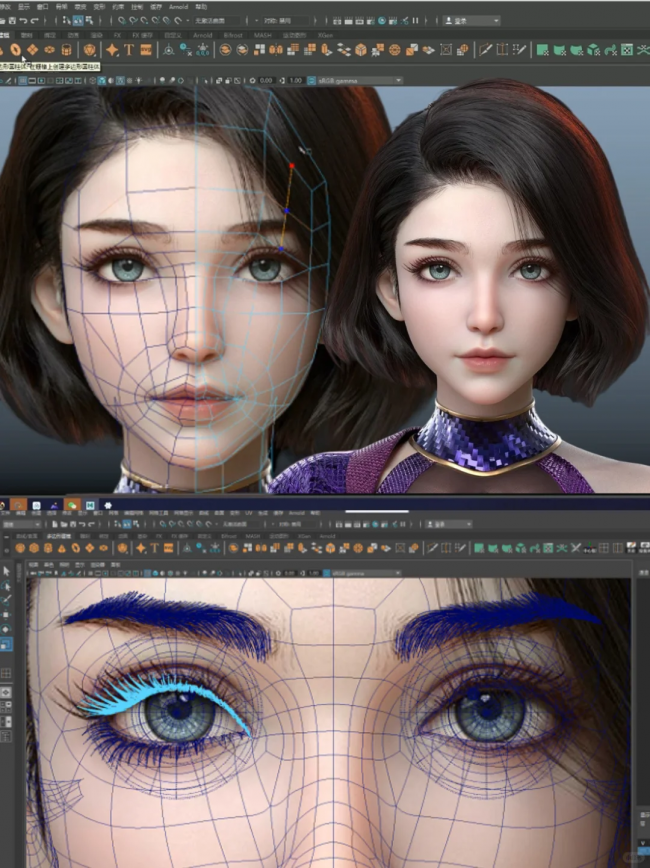Click the Paint Selection tool in bottom toolbox

coord(7,600)
